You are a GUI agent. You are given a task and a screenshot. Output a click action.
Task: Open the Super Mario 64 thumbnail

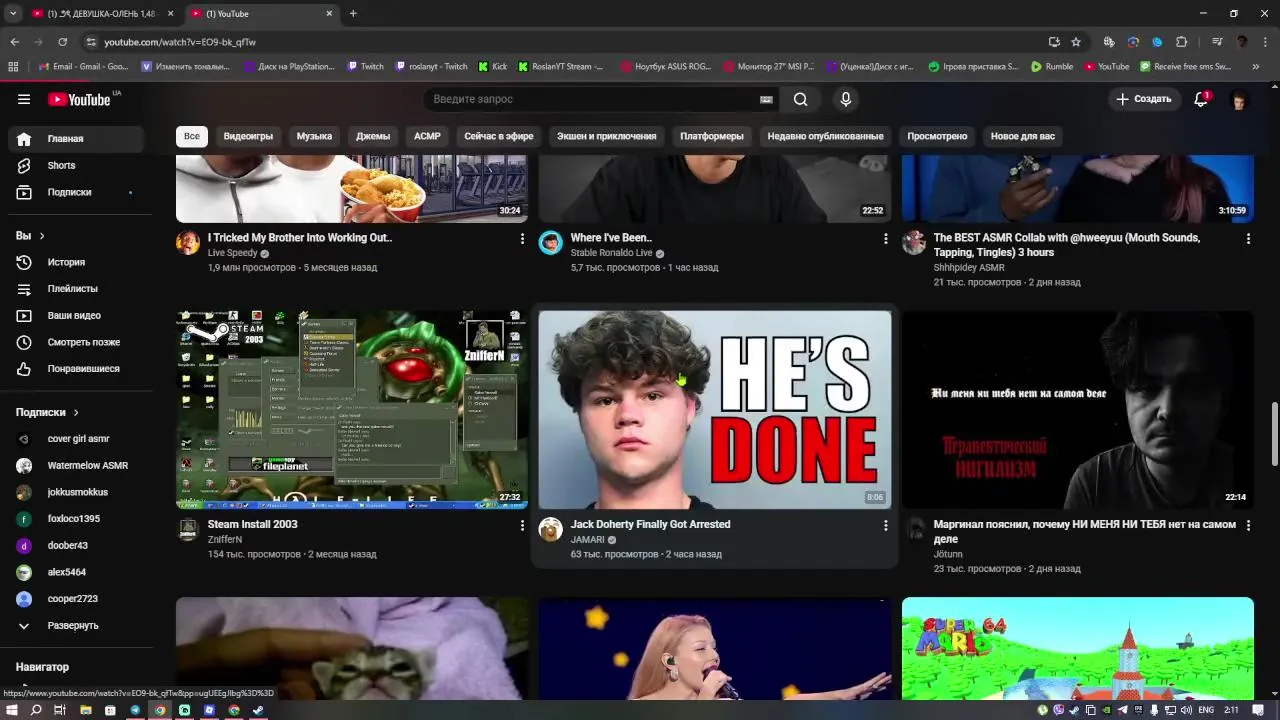(x=1078, y=648)
